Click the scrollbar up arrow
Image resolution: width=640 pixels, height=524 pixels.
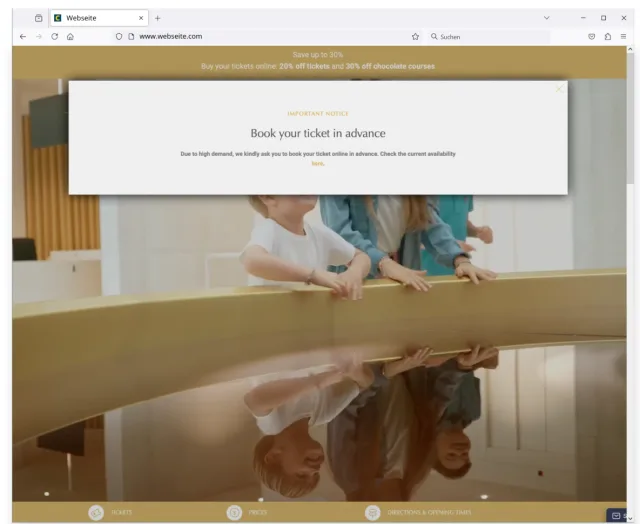point(631,49)
